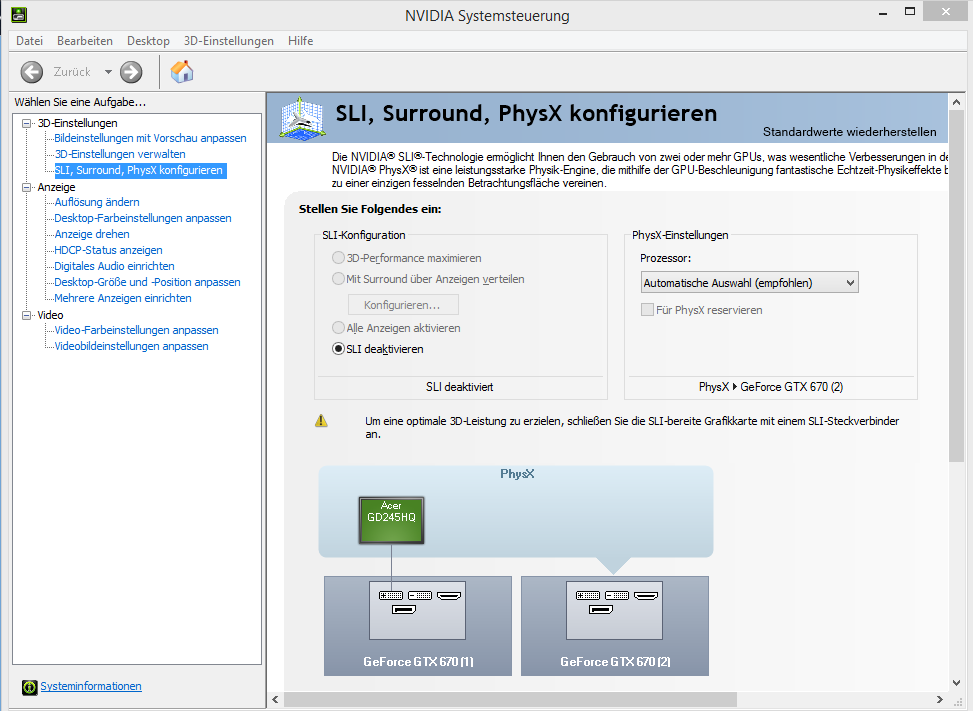Click the yellow warning triangle icon
Viewport: 973px width, 711px height.
pyautogui.click(x=321, y=421)
